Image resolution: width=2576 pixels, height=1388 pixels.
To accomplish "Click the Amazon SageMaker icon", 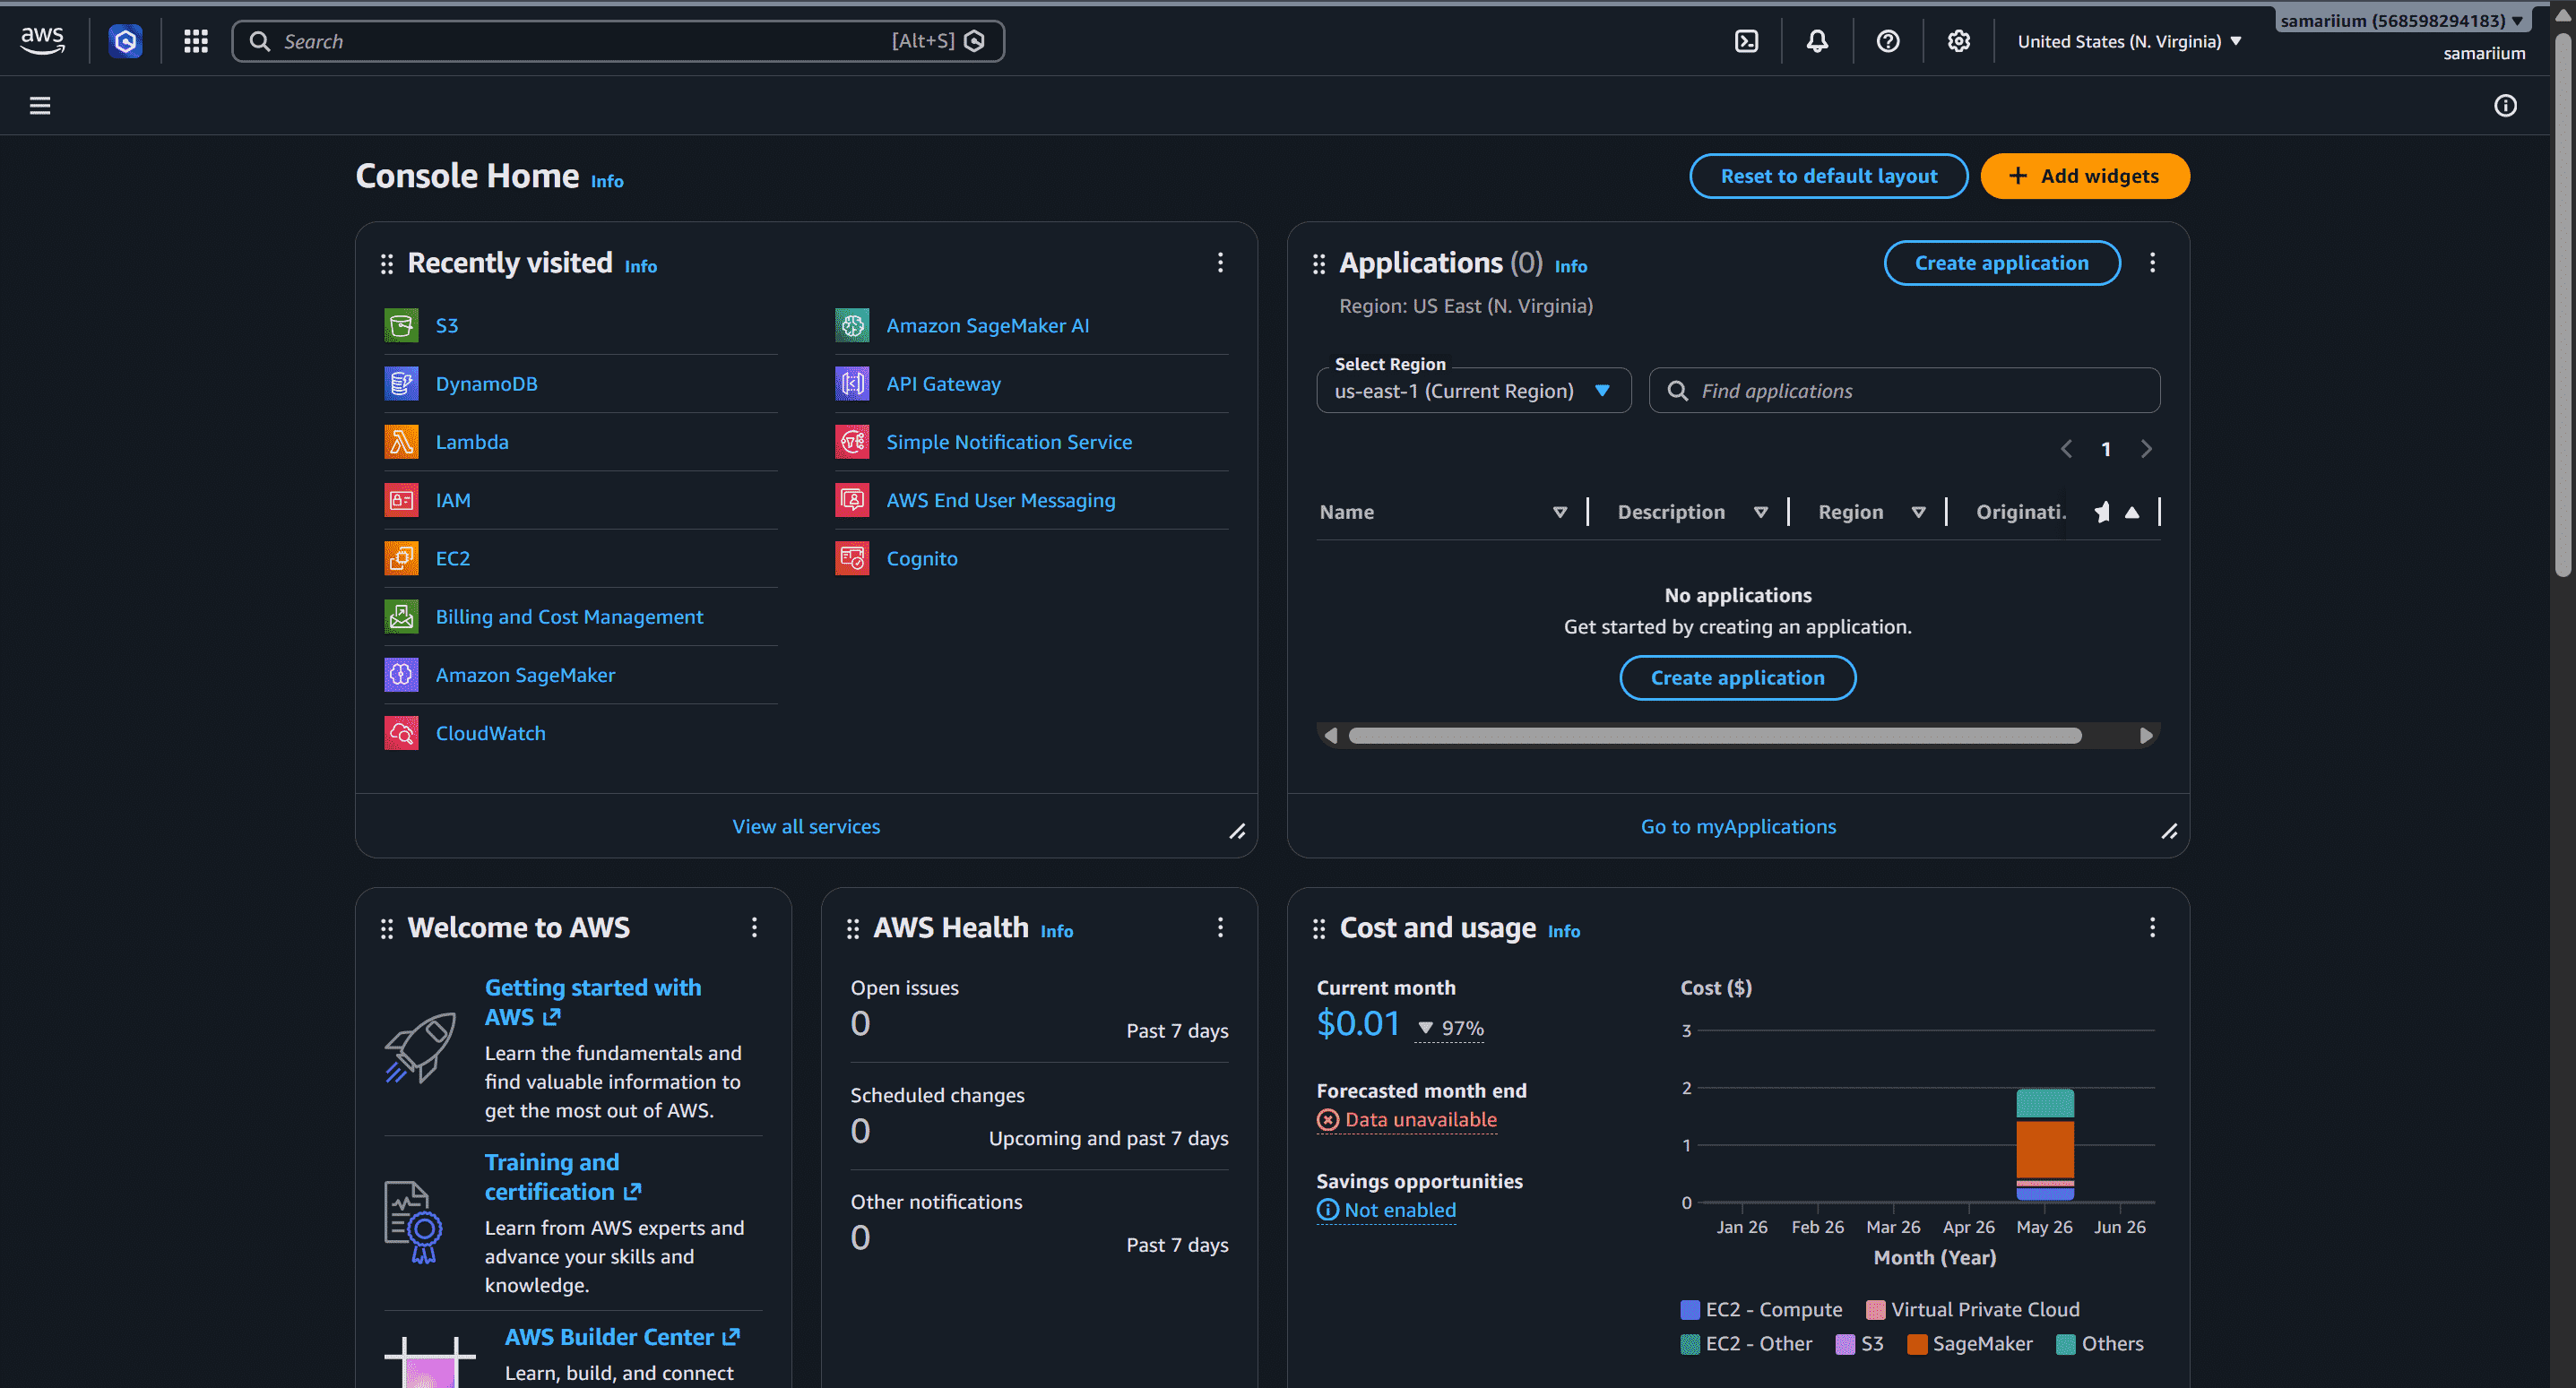I will tap(402, 674).
